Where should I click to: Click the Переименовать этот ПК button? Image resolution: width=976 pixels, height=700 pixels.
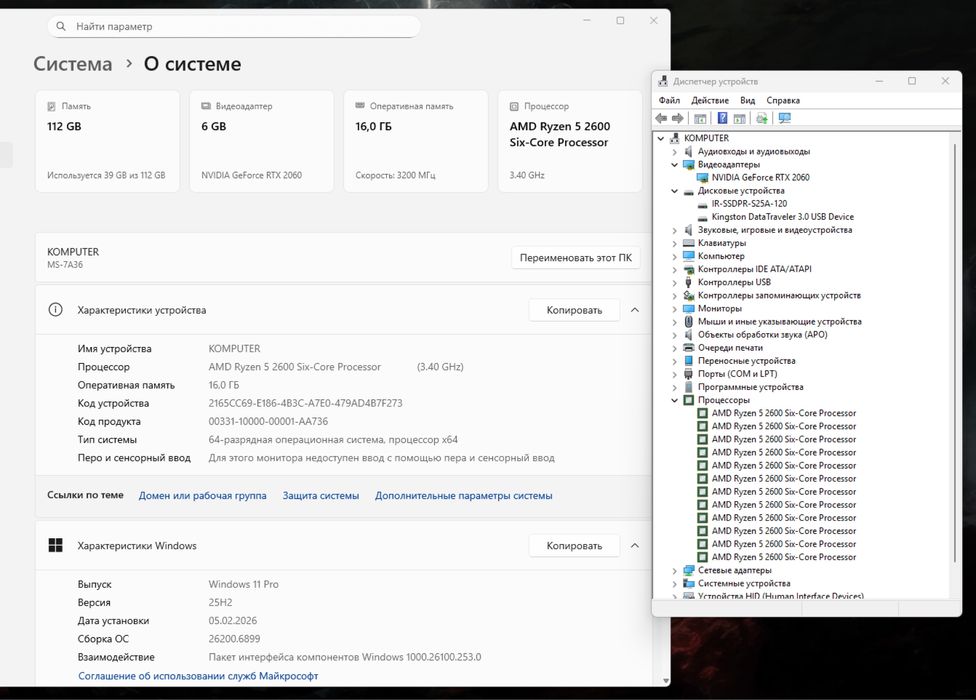tap(575, 257)
